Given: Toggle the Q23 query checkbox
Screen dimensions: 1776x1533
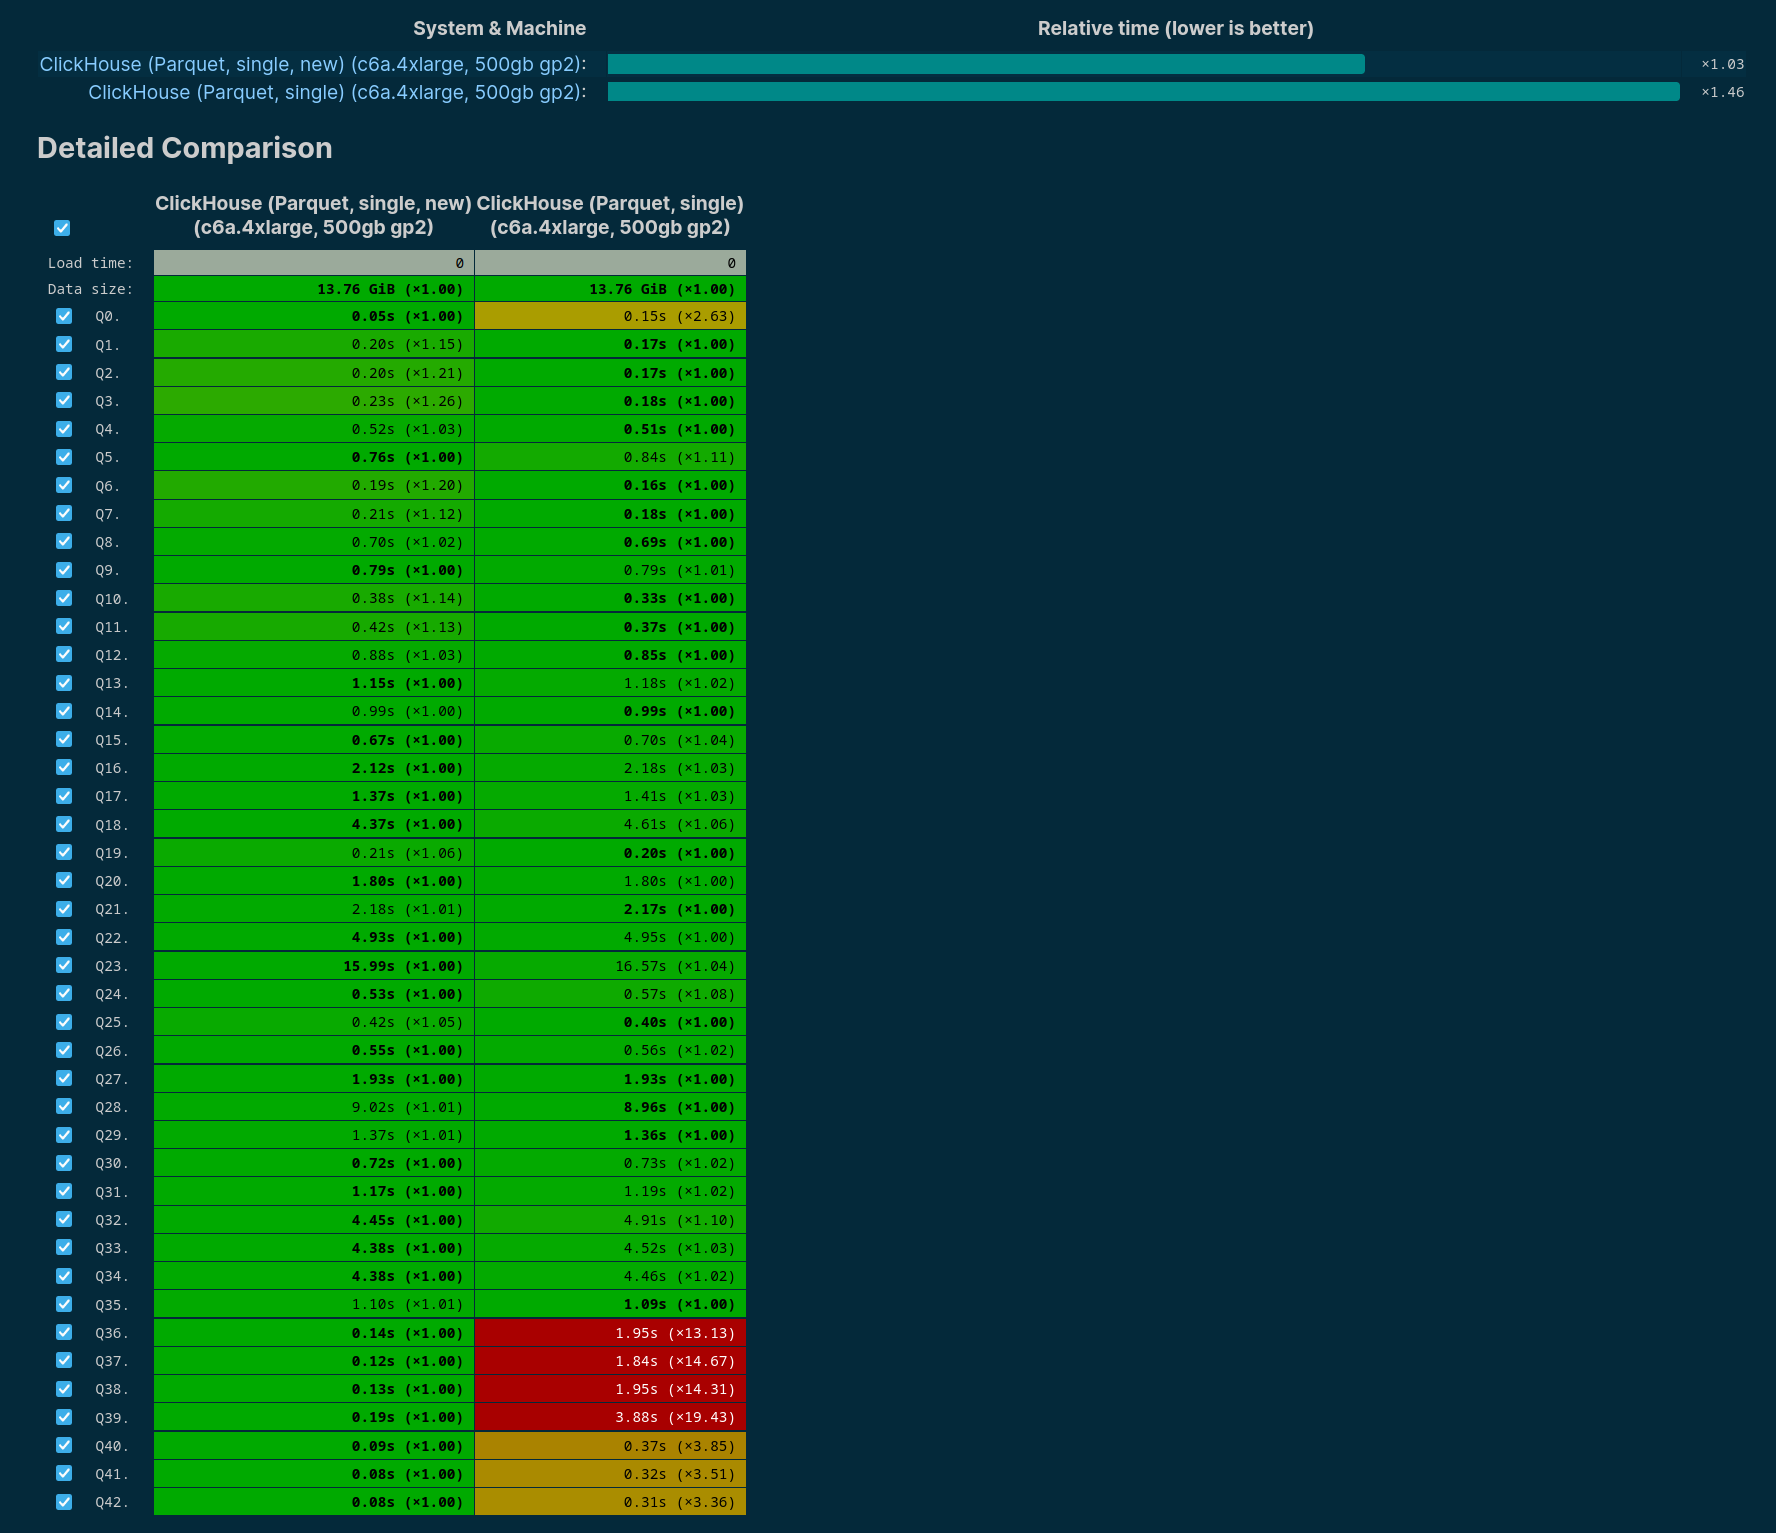Looking at the screenshot, I should (x=64, y=965).
